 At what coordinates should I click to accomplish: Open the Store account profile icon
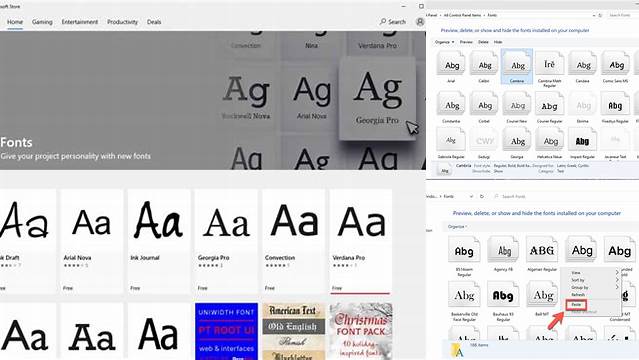420,22
